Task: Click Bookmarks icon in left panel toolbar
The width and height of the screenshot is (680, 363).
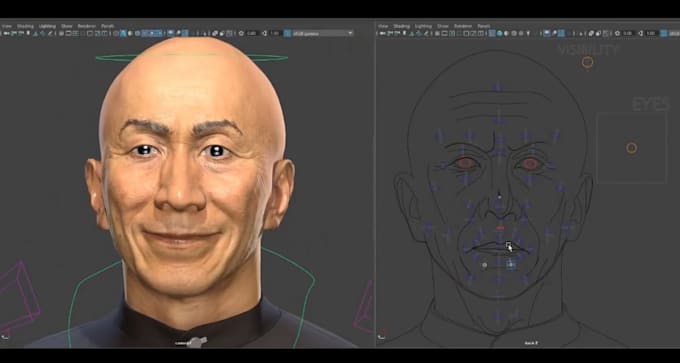Action: 28,33
